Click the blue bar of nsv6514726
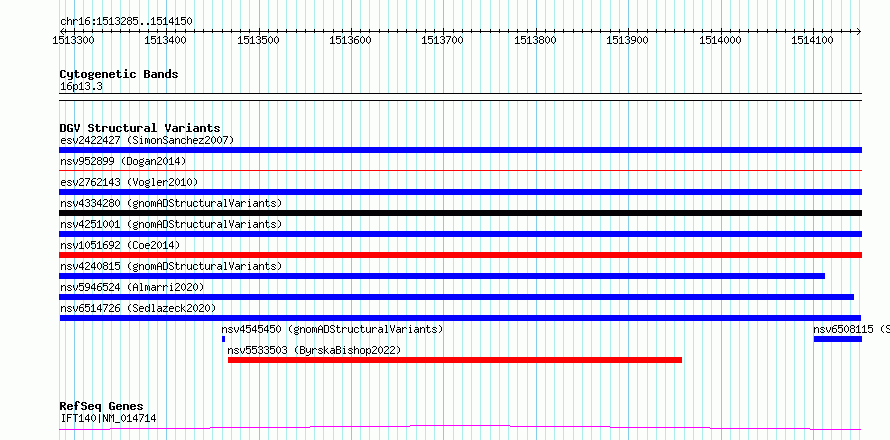The width and height of the screenshot is (890, 440). tap(460, 318)
